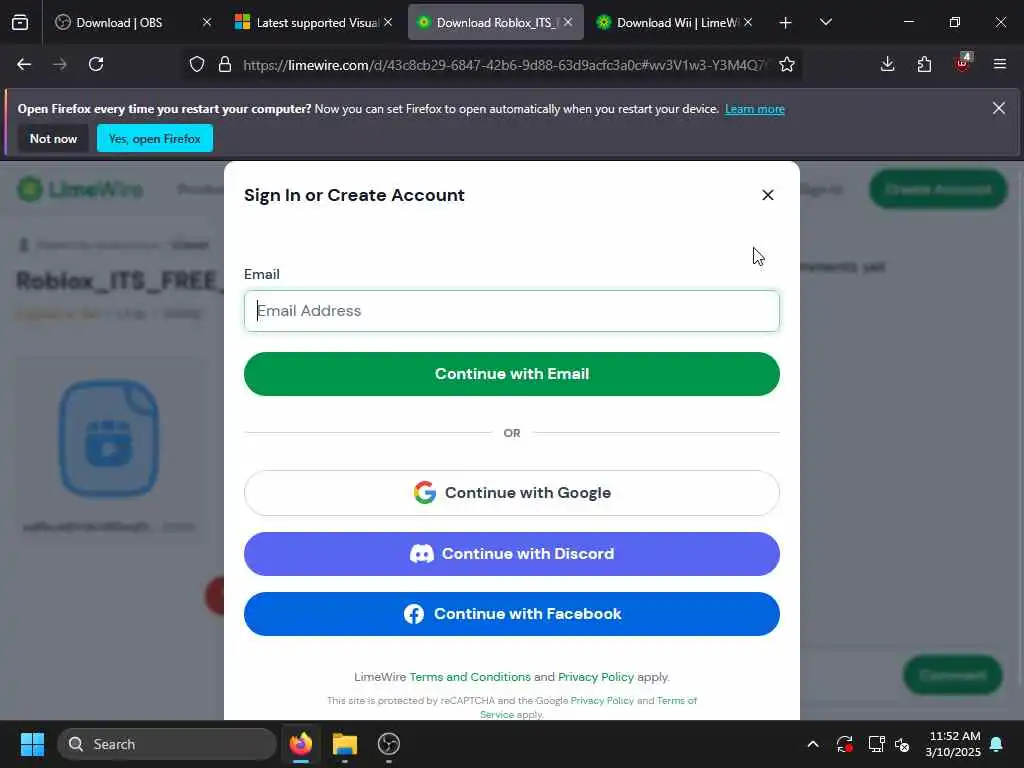Dismiss the Firefox startup notification bar
The height and width of the screenshot is (768, 1024).
(x=999, y=108)
